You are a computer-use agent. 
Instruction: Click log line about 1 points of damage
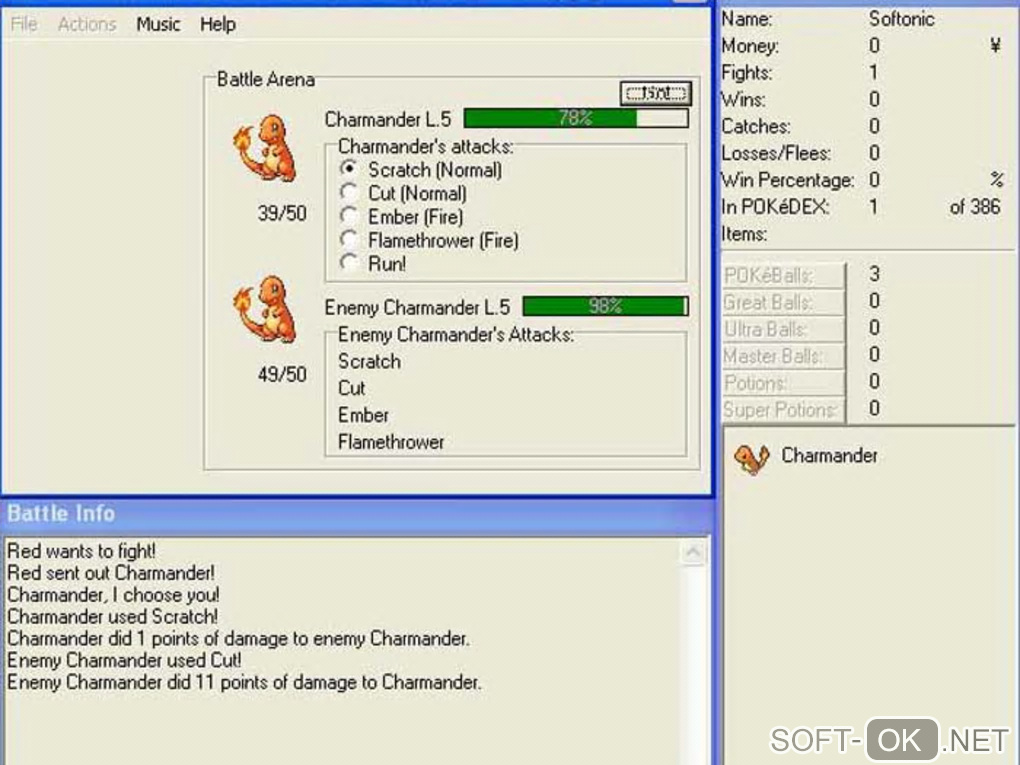tap(238, 639)
